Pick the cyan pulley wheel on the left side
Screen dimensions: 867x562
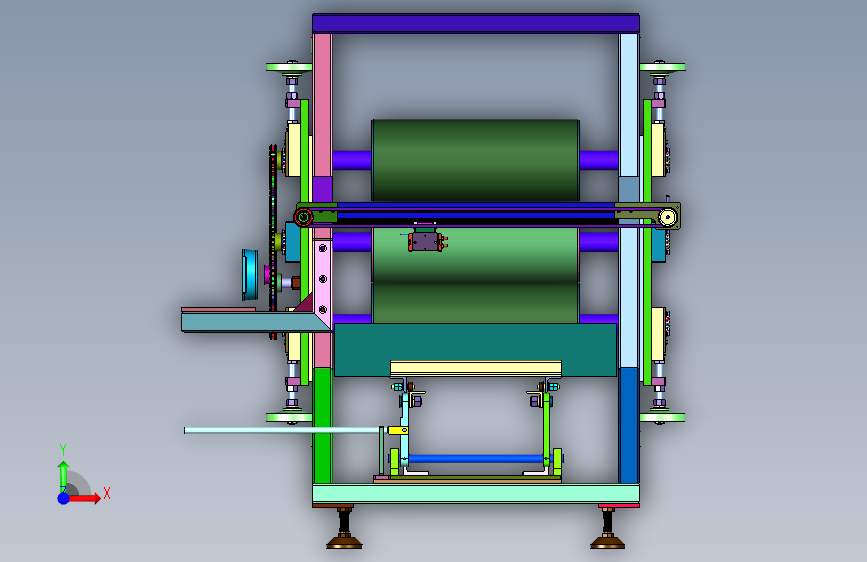250,274
